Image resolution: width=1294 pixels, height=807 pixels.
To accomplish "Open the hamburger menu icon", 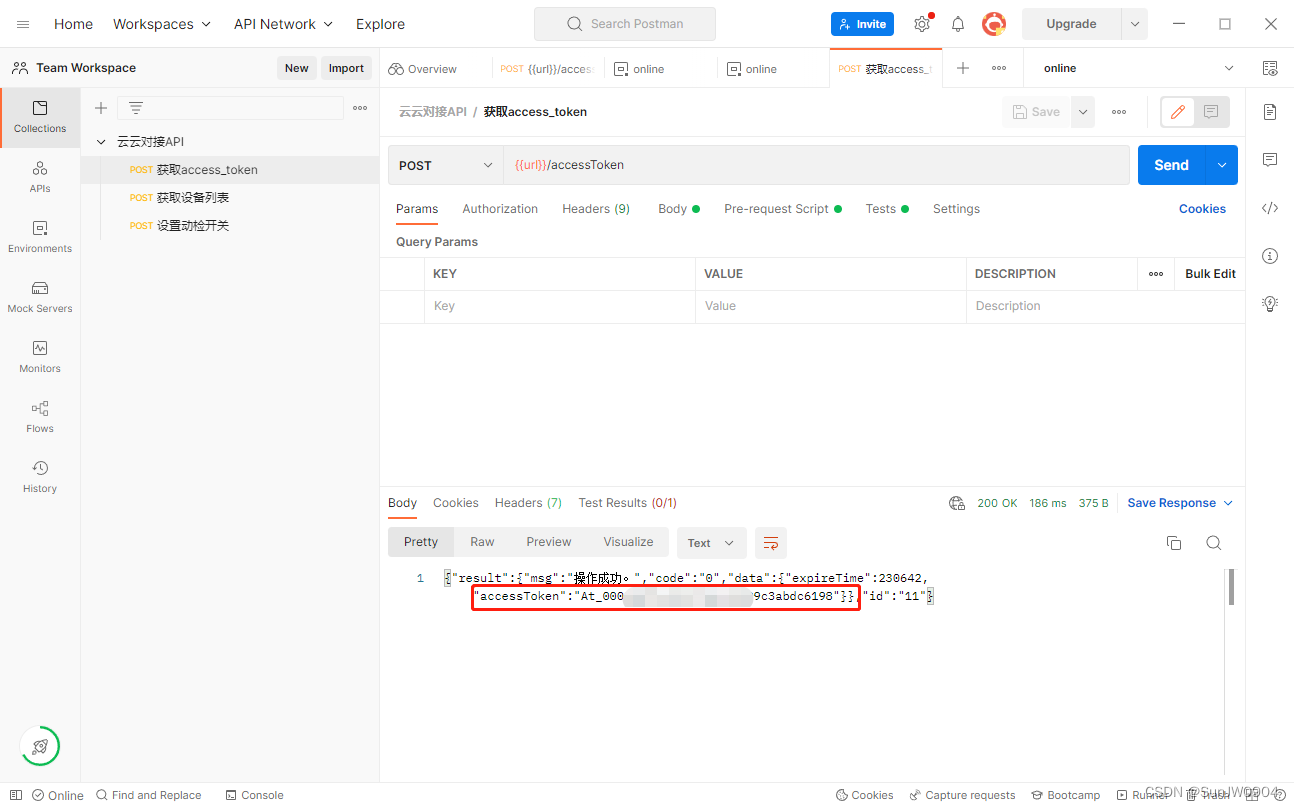I will pyautogui.click(x=23, y=24).
